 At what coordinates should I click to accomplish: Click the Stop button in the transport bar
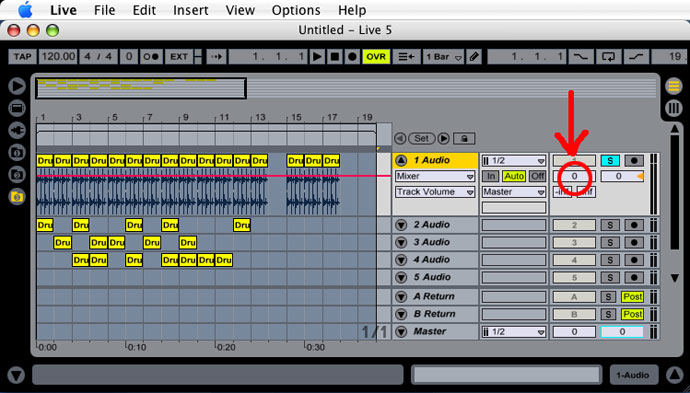click(335, 57)
